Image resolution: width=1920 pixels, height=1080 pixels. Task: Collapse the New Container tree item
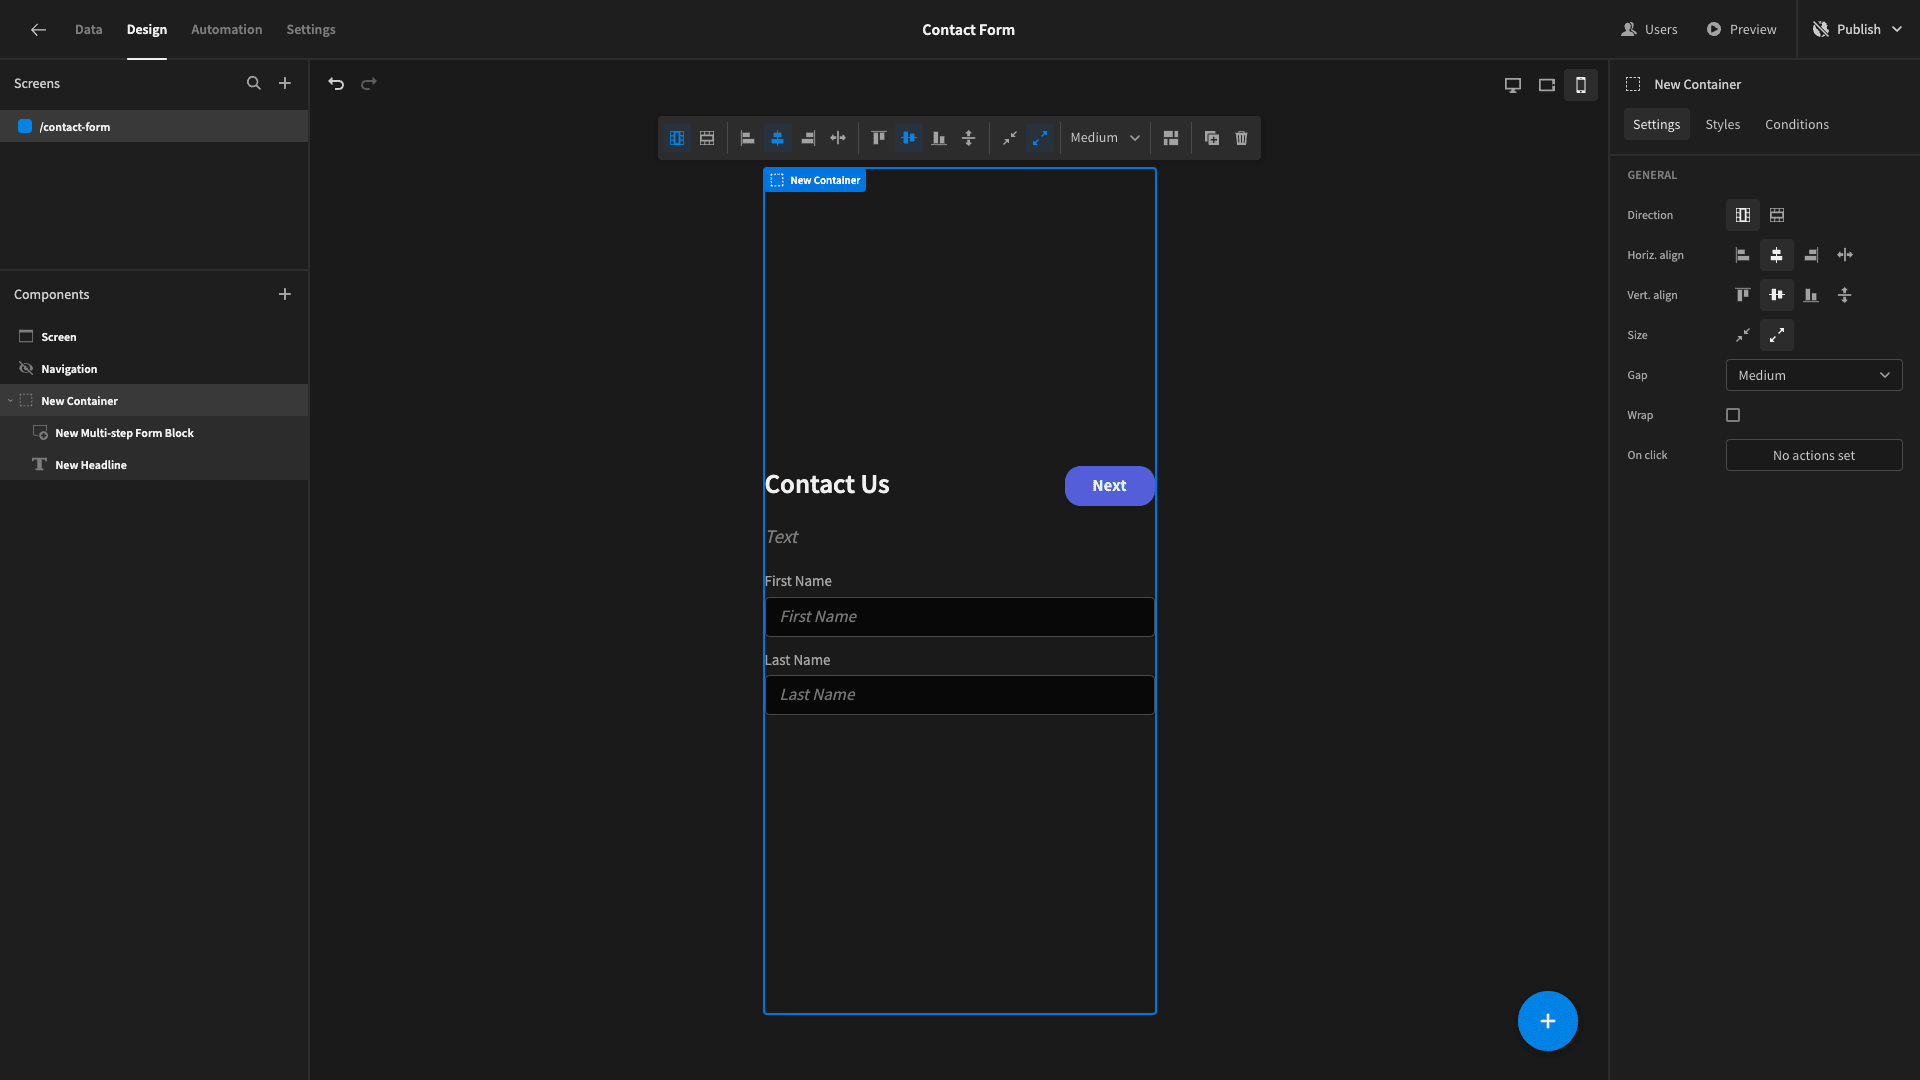coord(10,401)
